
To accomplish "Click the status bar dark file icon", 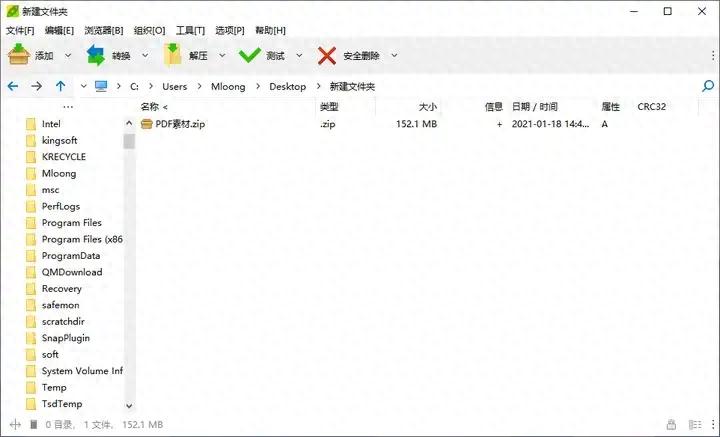I will coord(34,425).
